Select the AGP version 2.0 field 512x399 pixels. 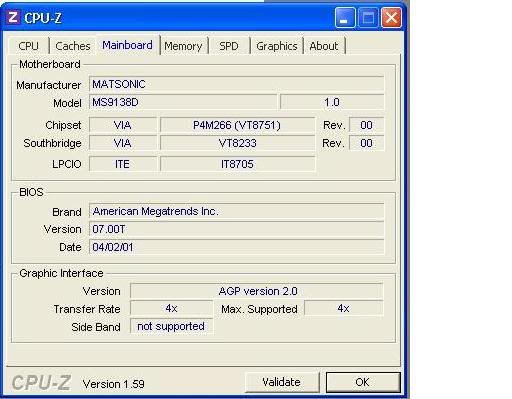(257, 291)
